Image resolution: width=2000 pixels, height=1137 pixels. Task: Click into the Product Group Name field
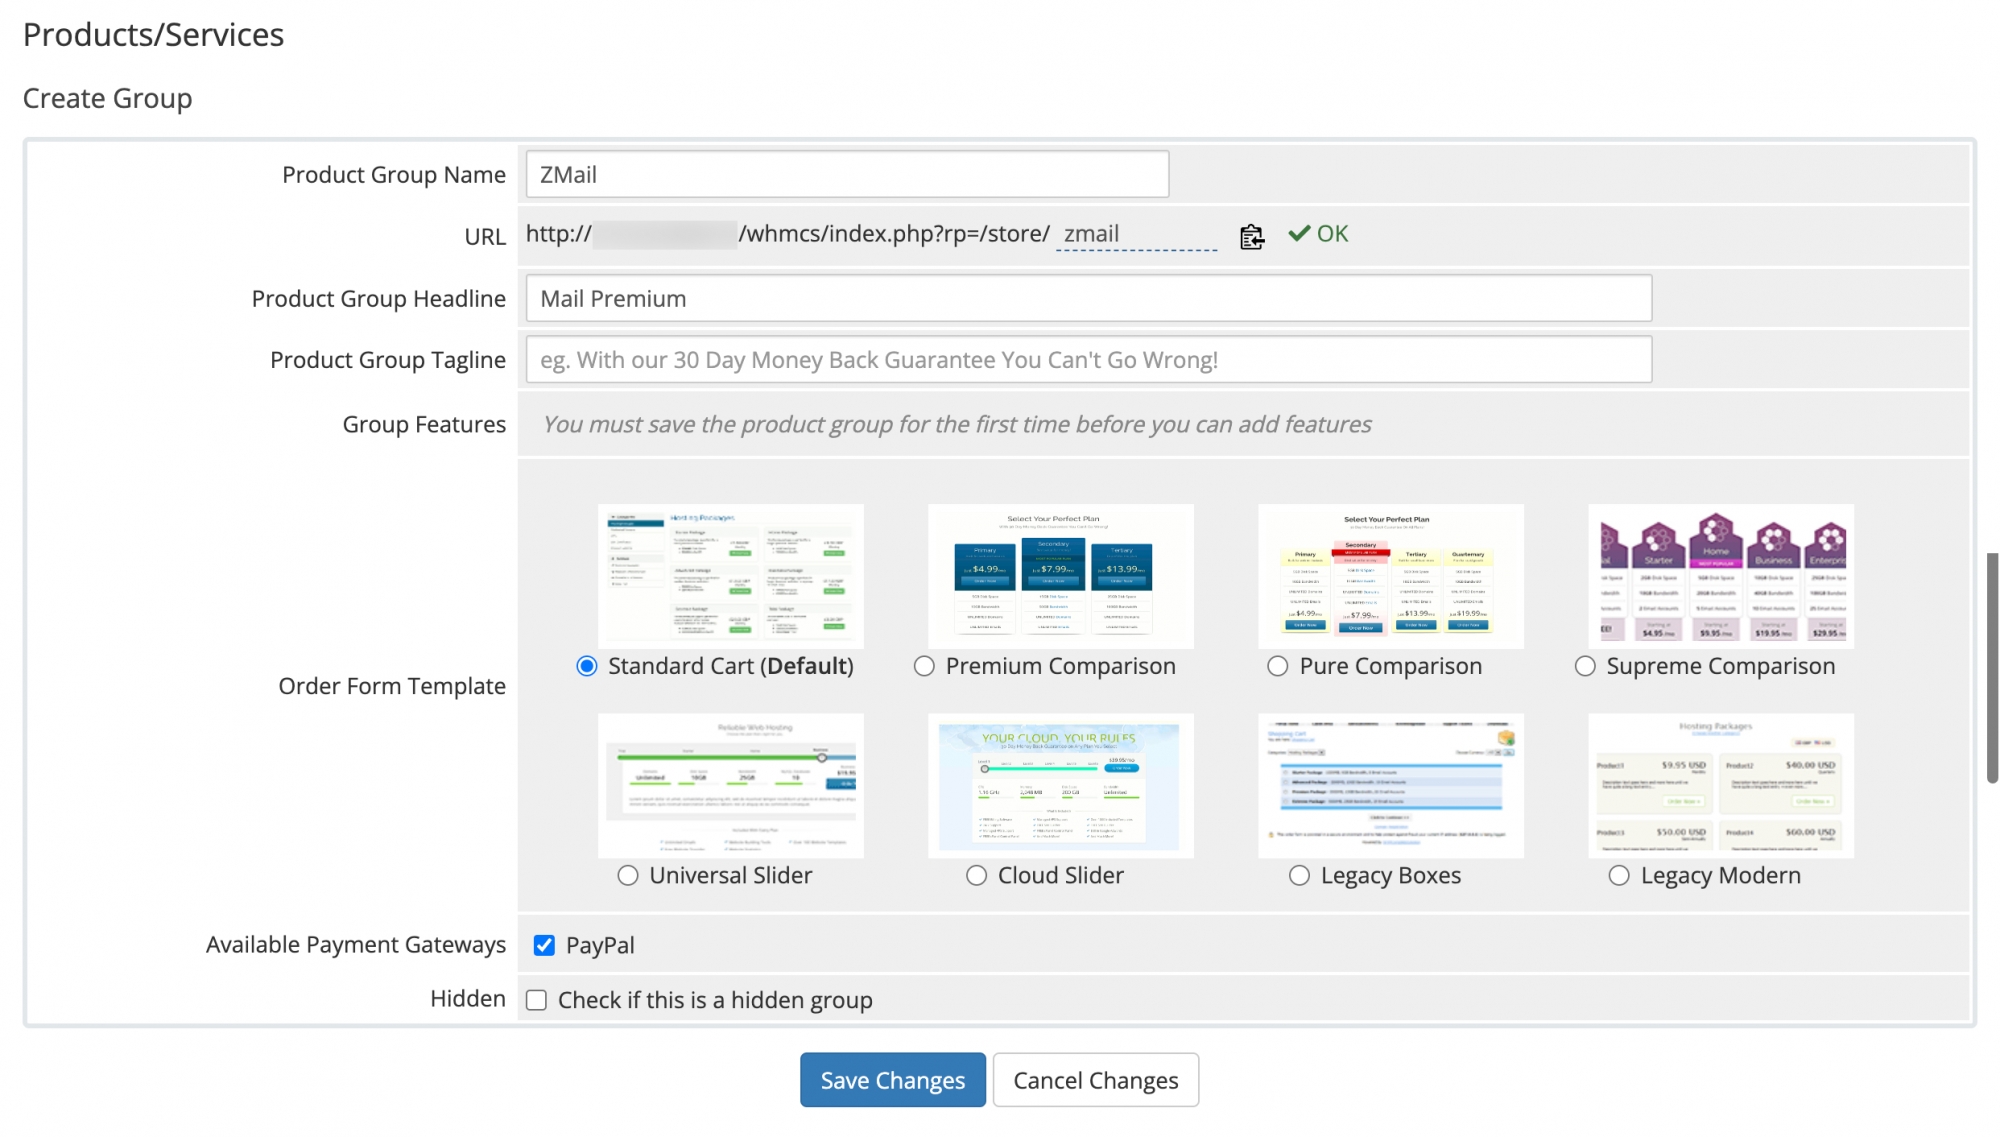[x=848, y=174]
